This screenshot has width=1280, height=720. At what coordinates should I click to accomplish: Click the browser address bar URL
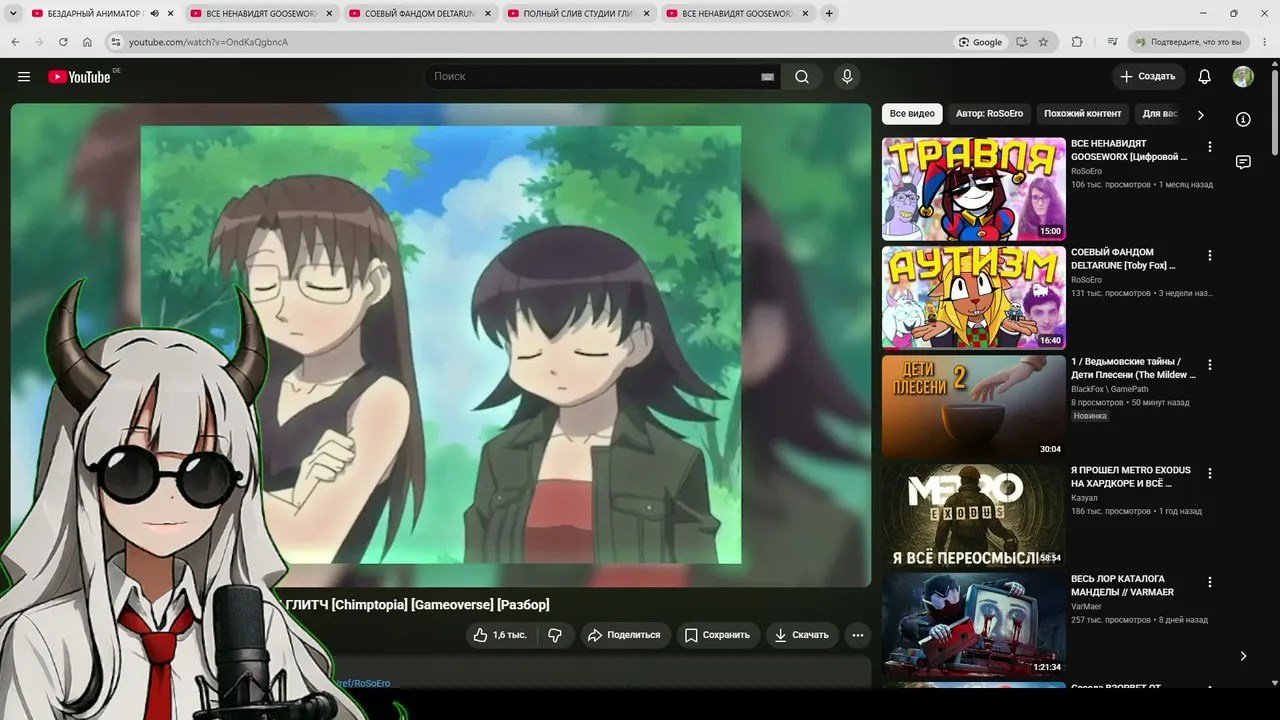(208, 42)
